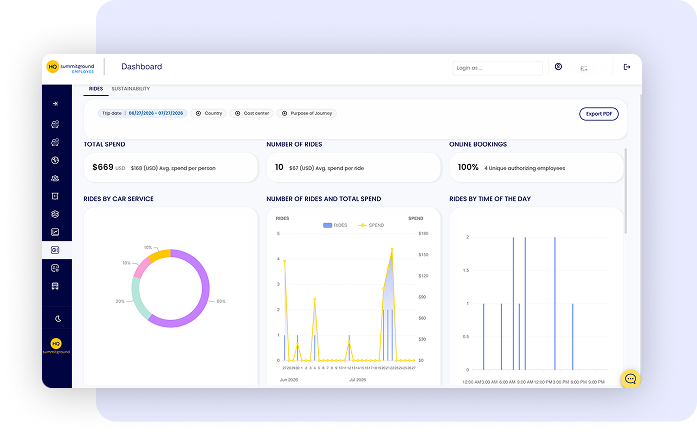Open the chart analytics icon in sidebar
Image resolution: width=697 pixels, height=434 pixels.
pos(55,232)
